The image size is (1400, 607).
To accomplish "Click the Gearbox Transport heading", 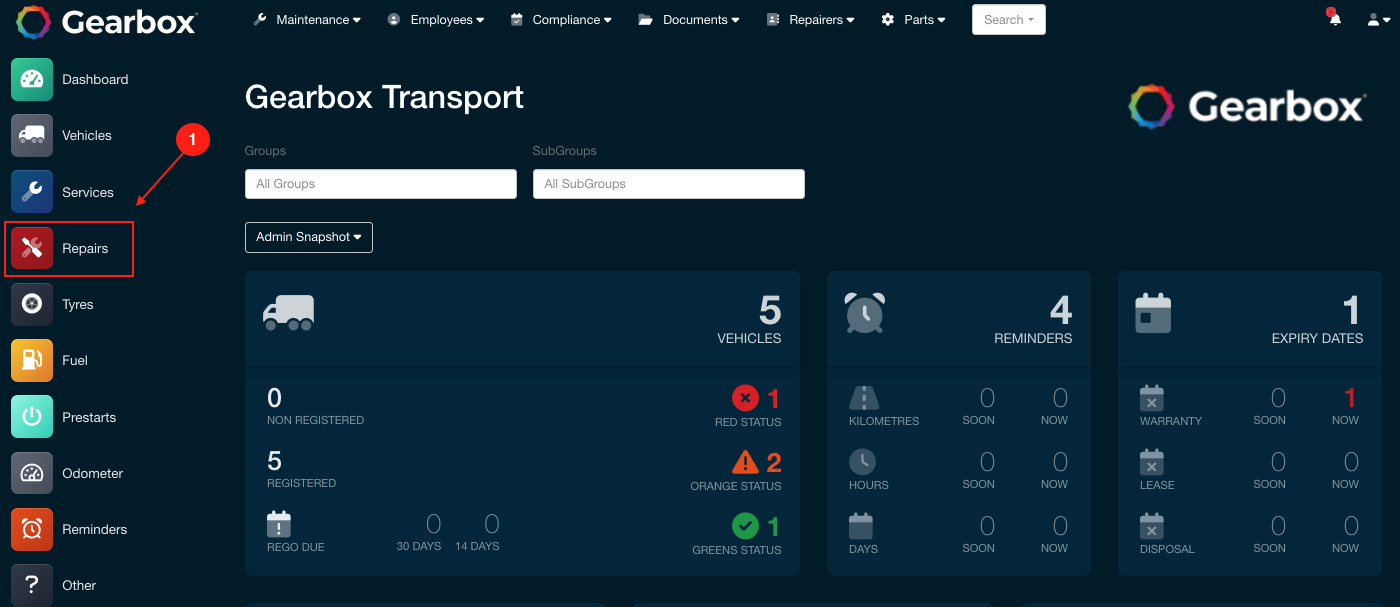I will pyautogui.click(x=384, y=97).
